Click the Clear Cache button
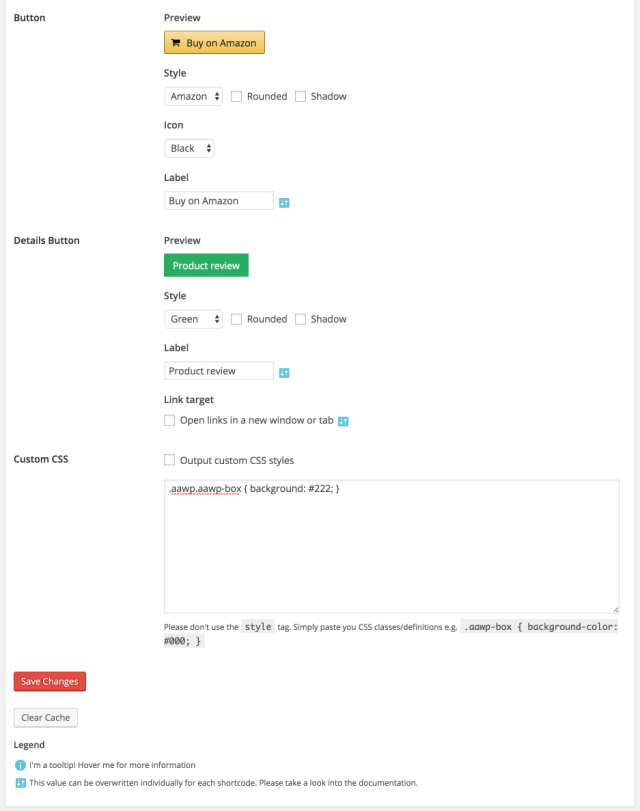Screen dimensions: 640x811 (x=45, y=718)
